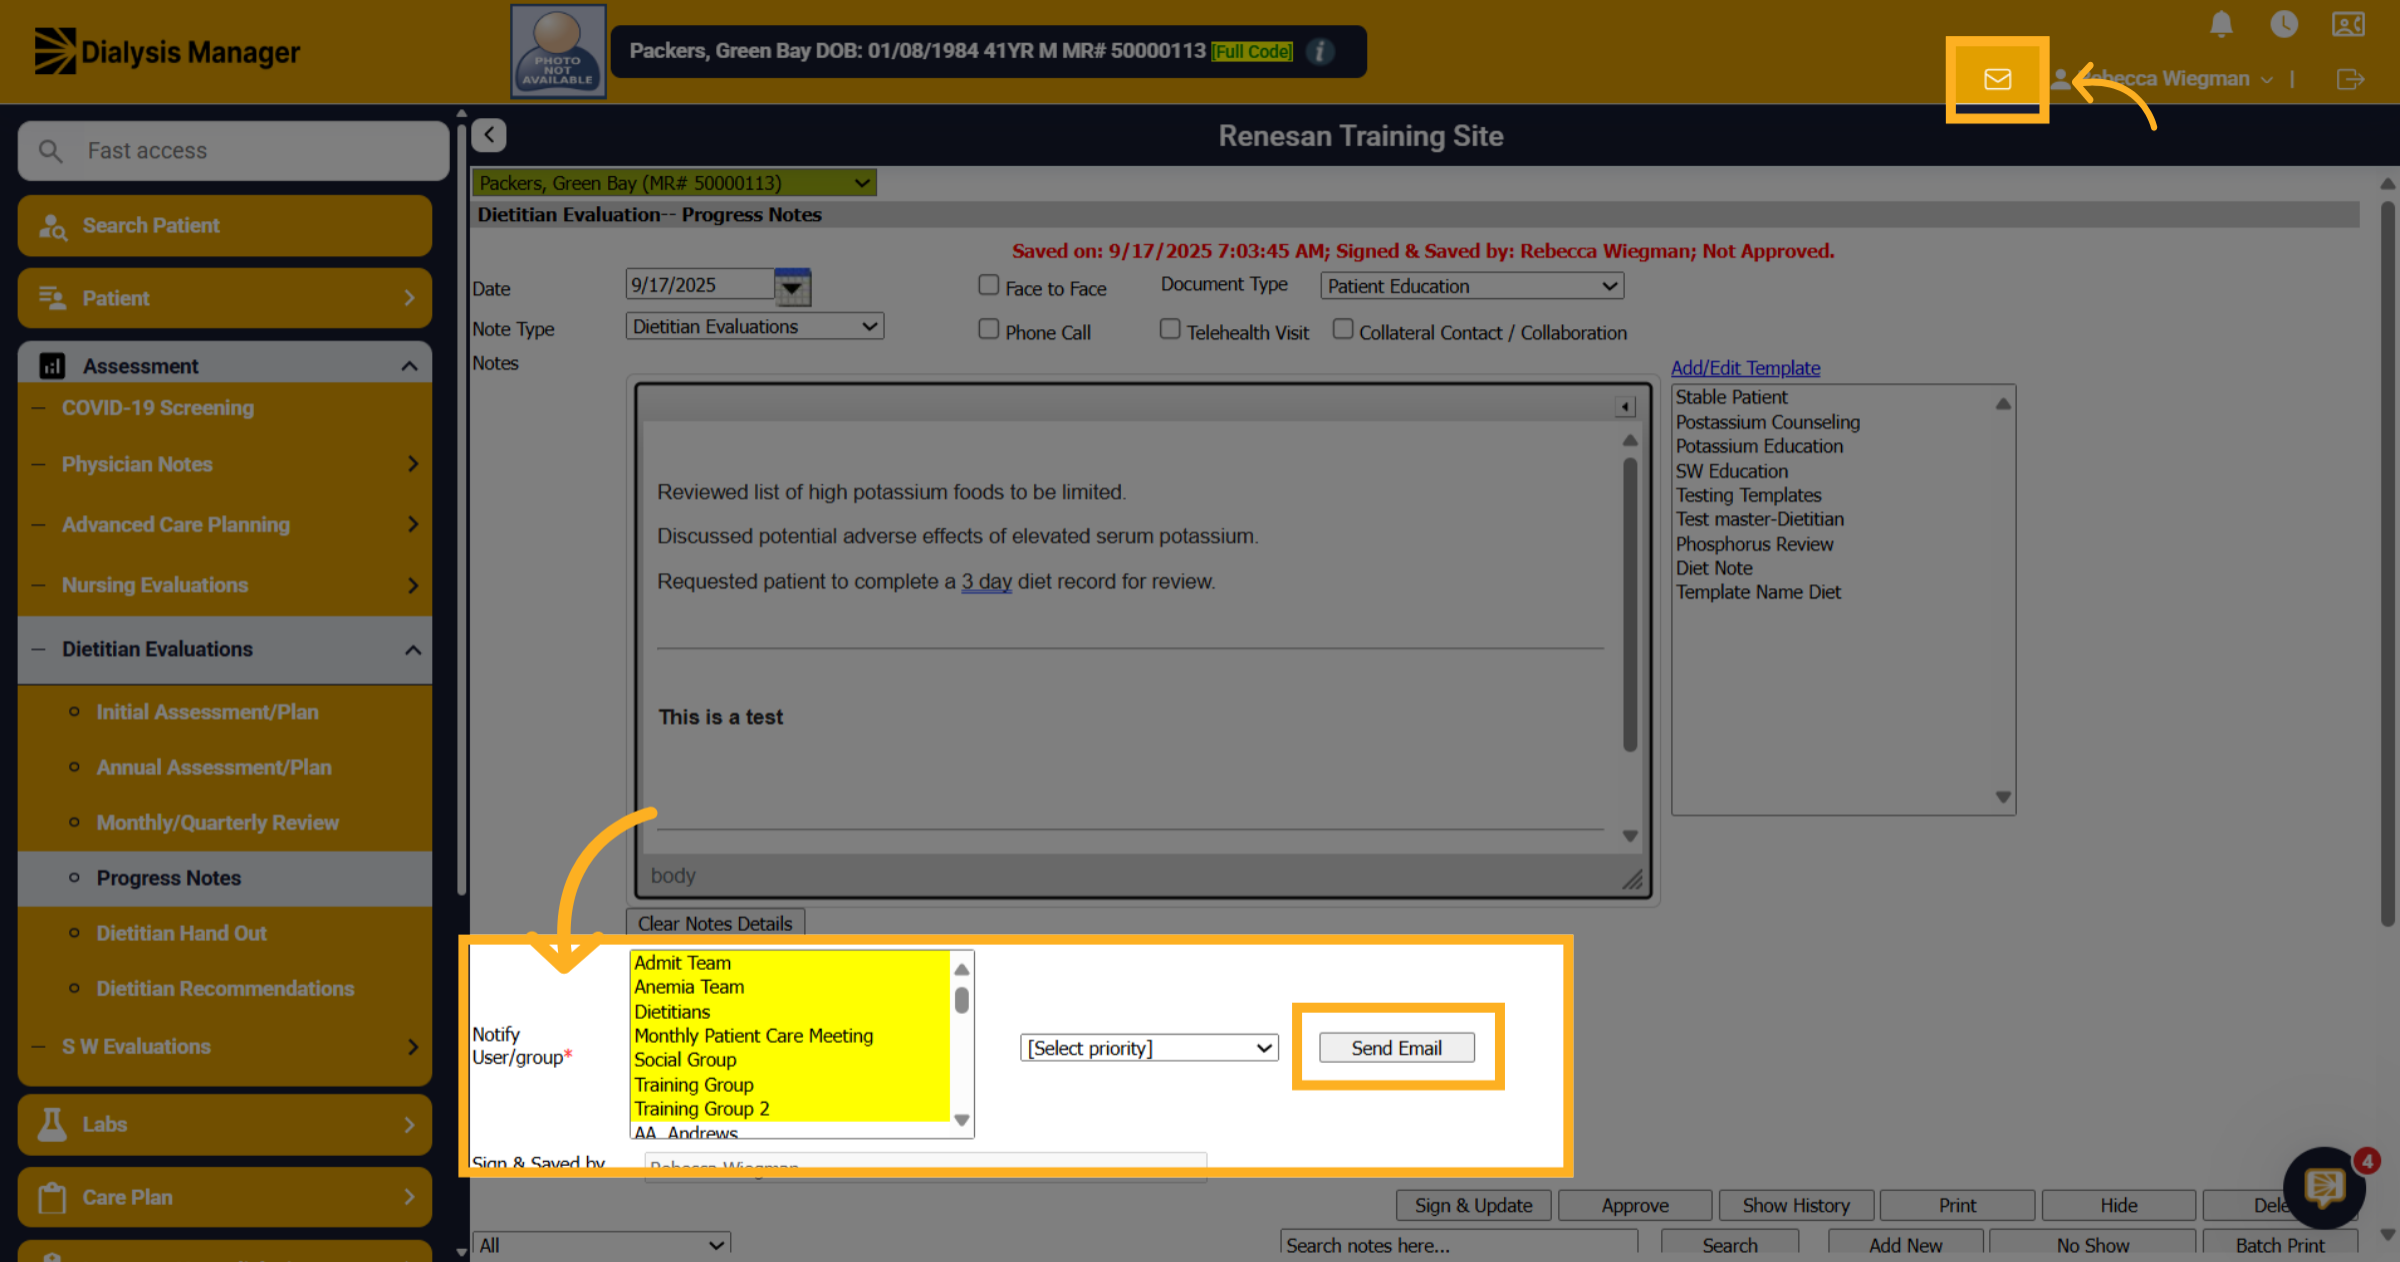Open the notifications bell icon
Viewport: 2400px width, 1262px height.
2221,24
